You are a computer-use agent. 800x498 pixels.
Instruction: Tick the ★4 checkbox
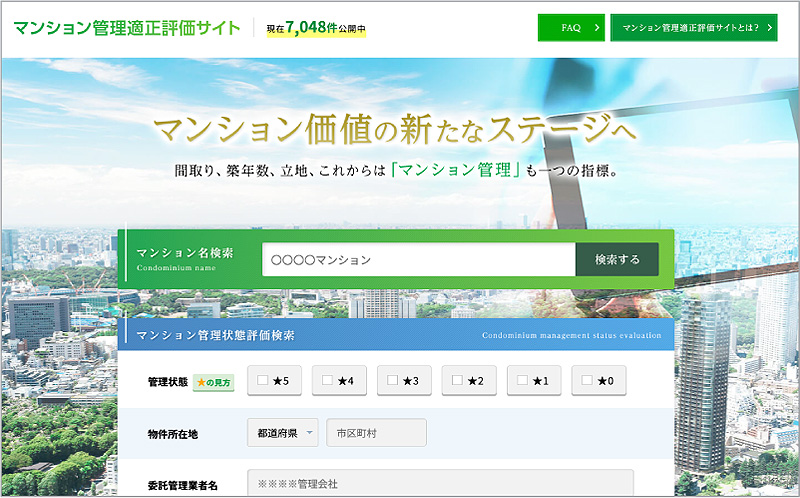[x=328, y=380]
